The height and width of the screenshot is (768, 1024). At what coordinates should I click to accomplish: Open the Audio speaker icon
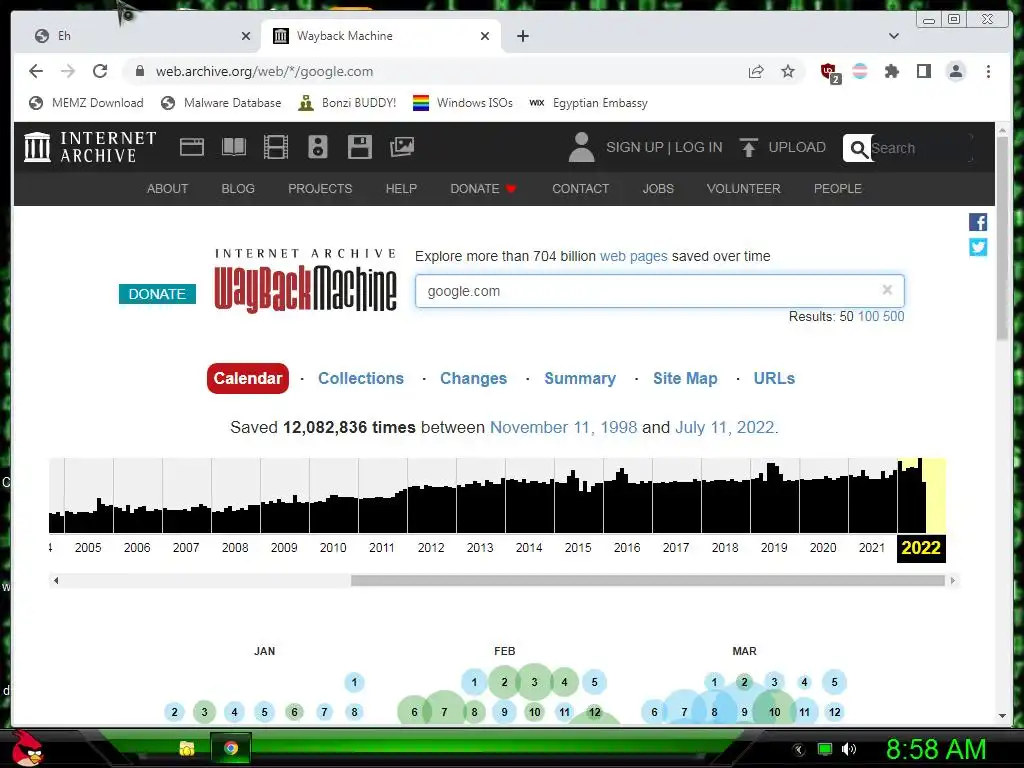pyautogui.click(x=317, y=147)
